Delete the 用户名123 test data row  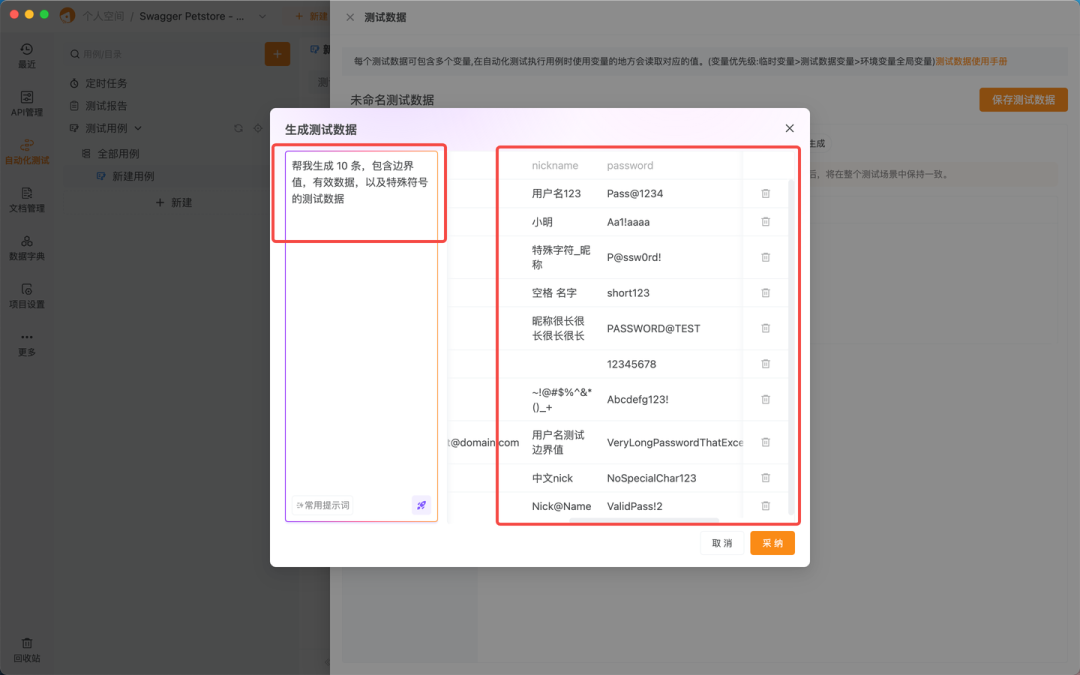(x=765, y=193)
